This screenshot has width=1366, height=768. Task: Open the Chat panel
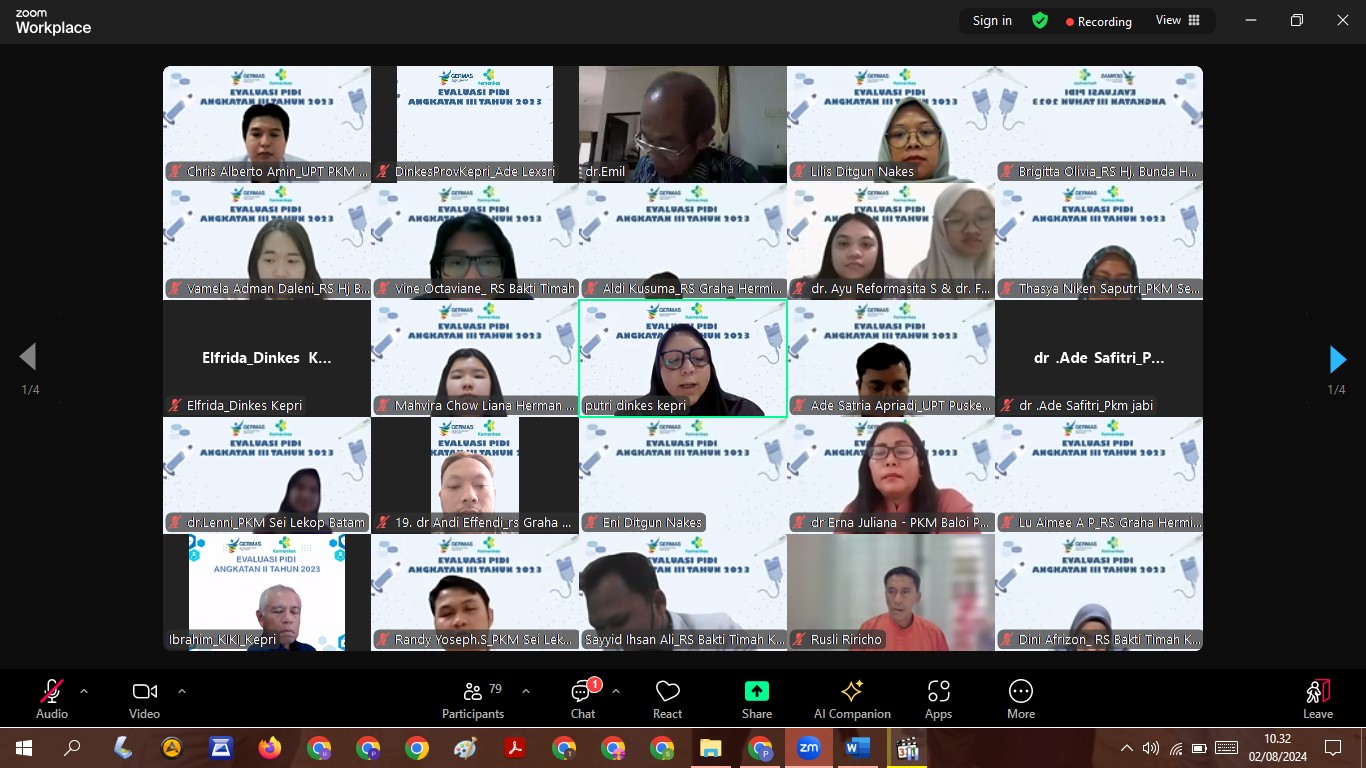click(x=582, y=698)
